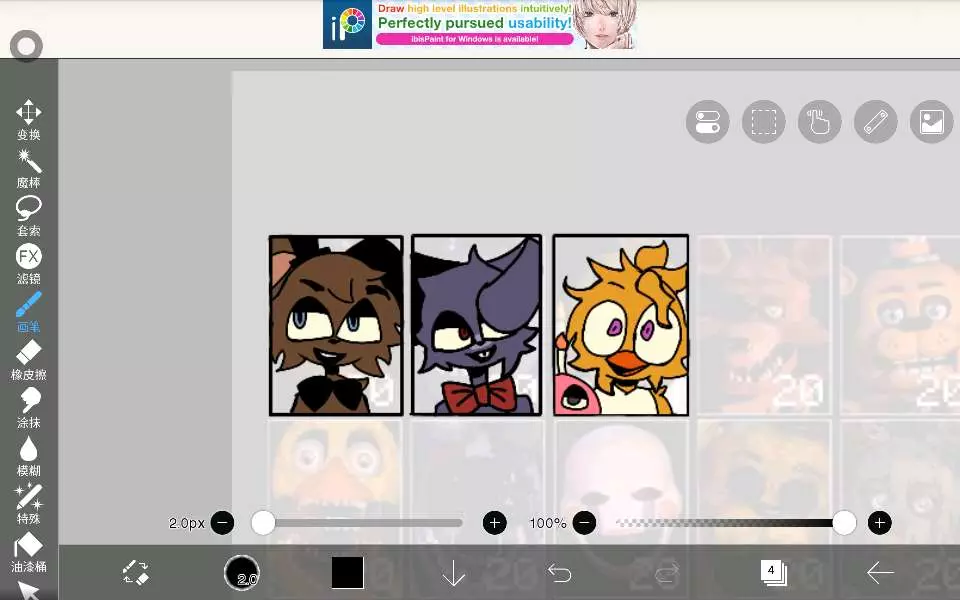This screenshot has height=600, width=960.
Task: Select the 涂抹 smudge tool
Action: [x=29, y=408]
